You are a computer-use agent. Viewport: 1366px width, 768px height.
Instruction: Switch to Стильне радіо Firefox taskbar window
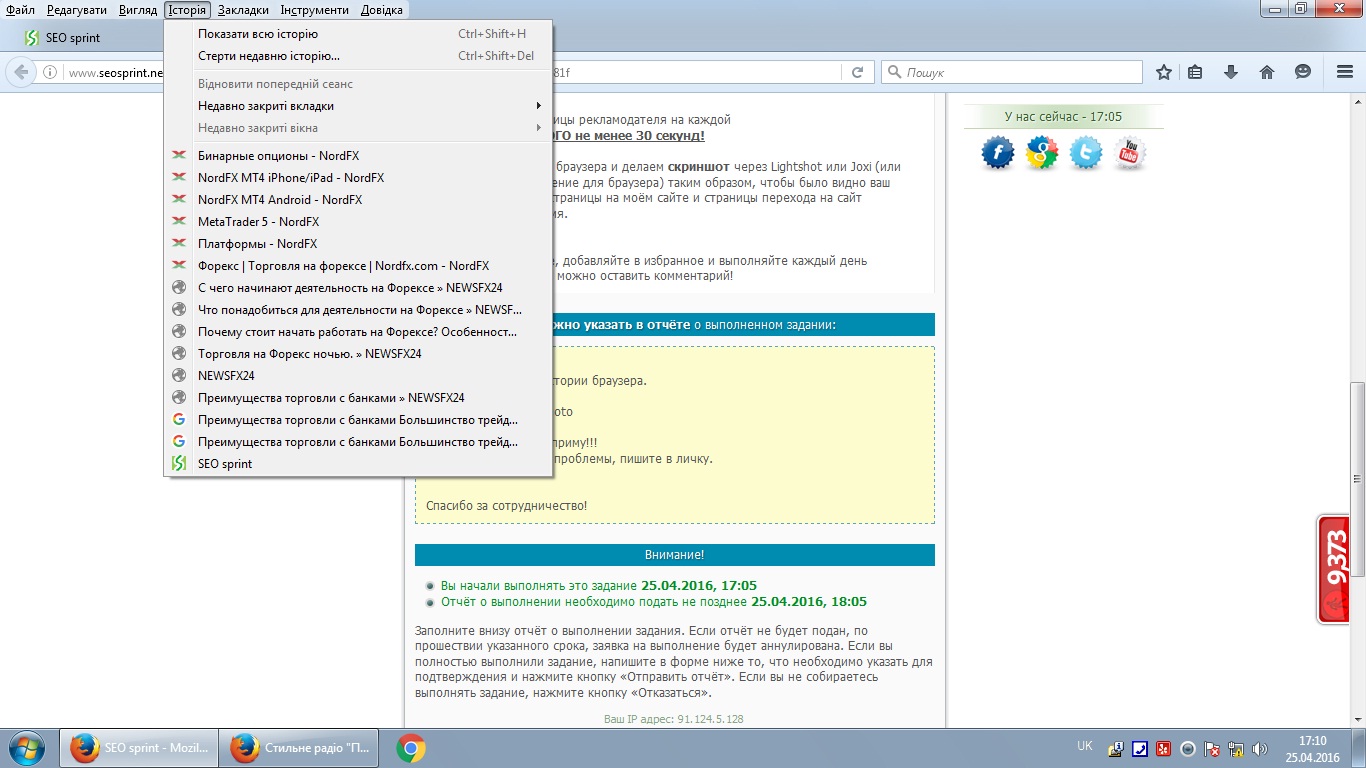[301, 748]
